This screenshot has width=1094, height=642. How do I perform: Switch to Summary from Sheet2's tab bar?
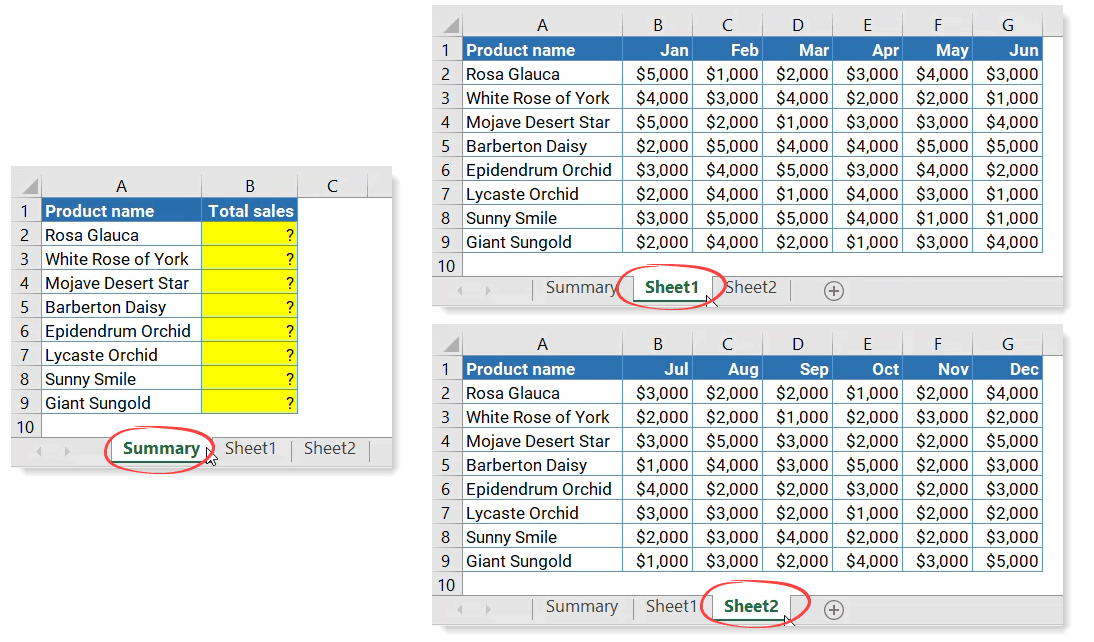pos(581,606)
